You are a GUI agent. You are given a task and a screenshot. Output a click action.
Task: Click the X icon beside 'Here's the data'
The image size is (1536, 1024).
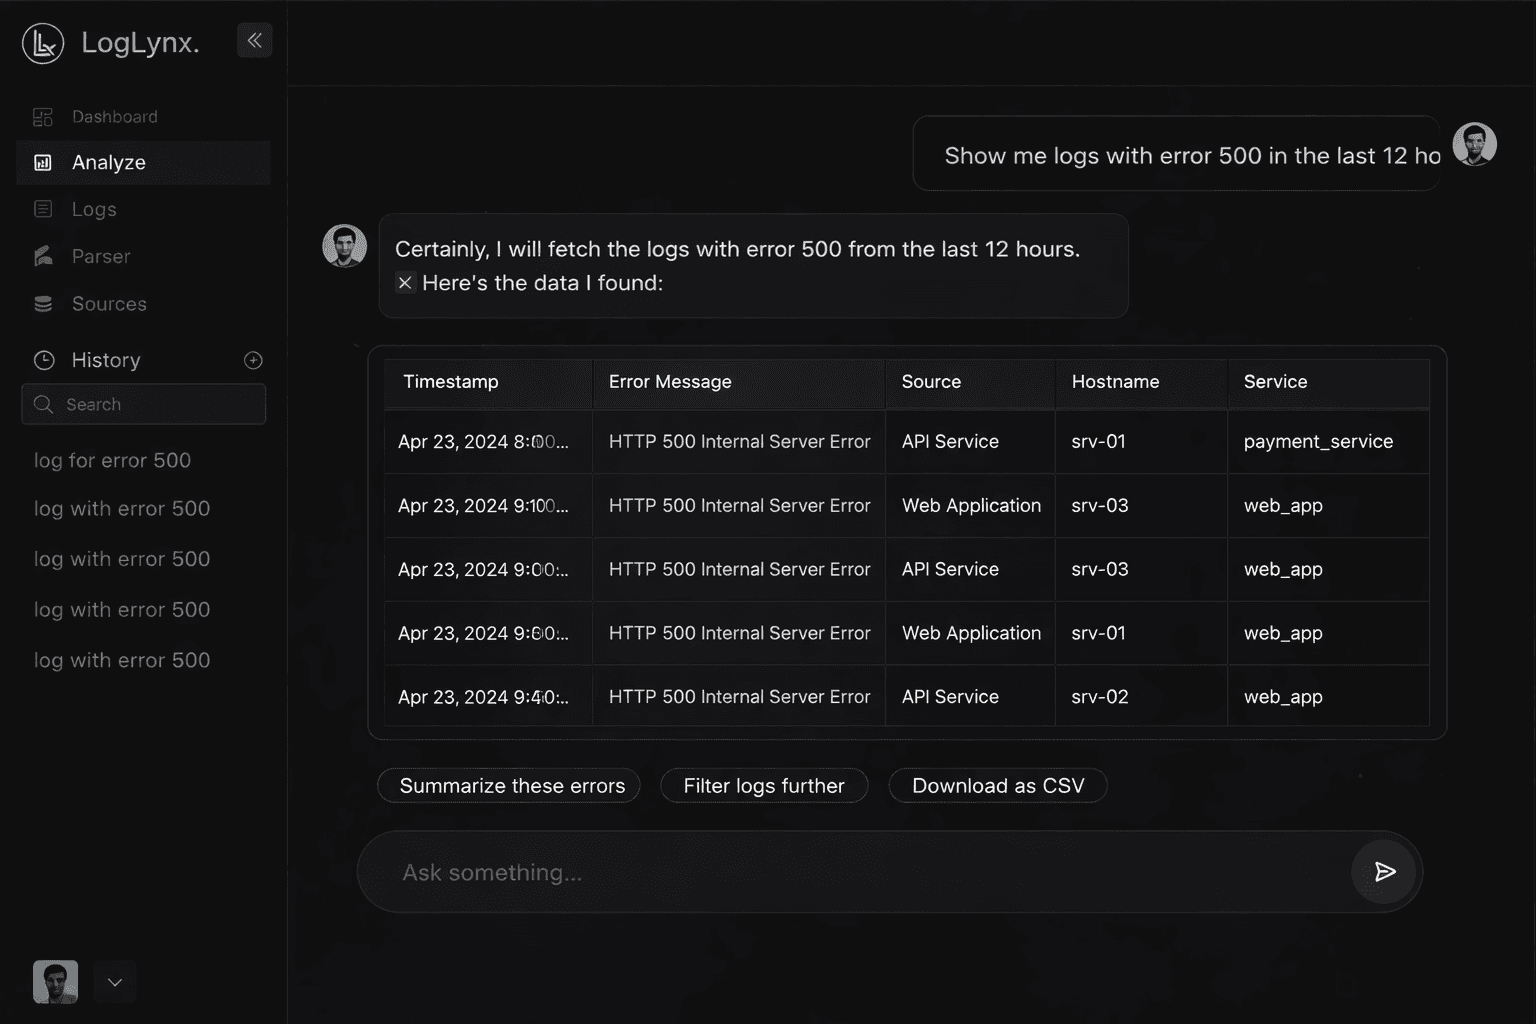coord(405,283)
